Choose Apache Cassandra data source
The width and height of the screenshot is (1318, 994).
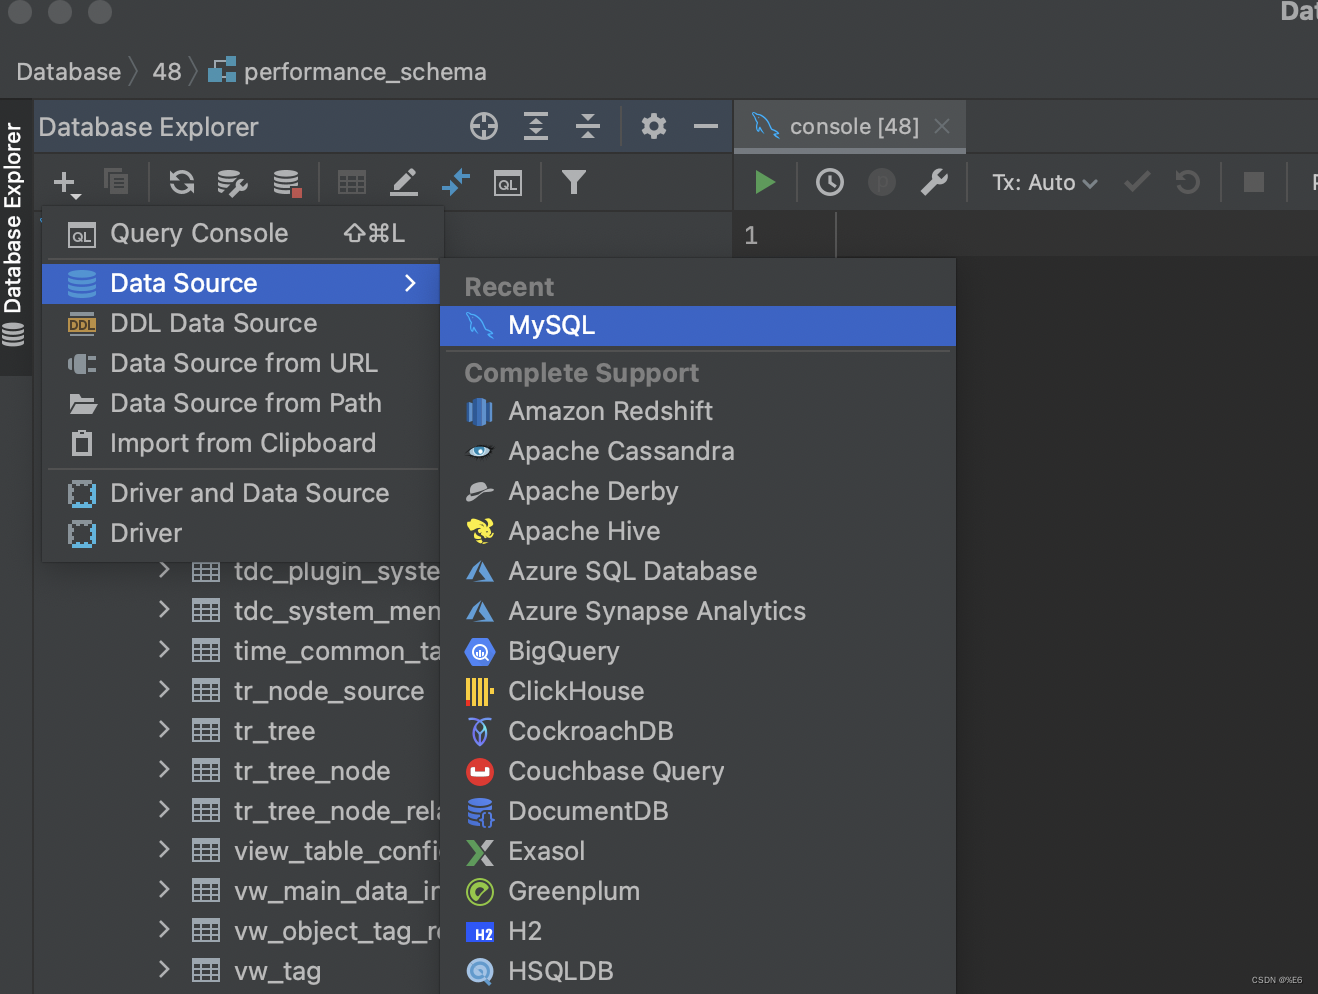(x=698, y=452)
